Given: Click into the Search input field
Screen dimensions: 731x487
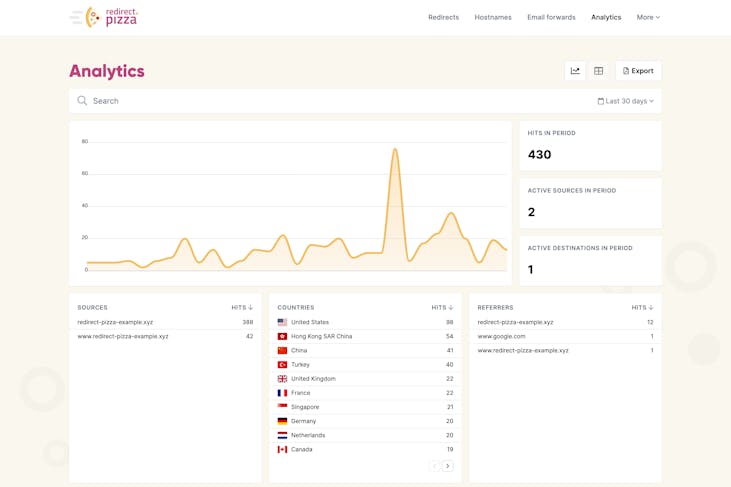Looking at the screenshot, I should click(330, 101).
